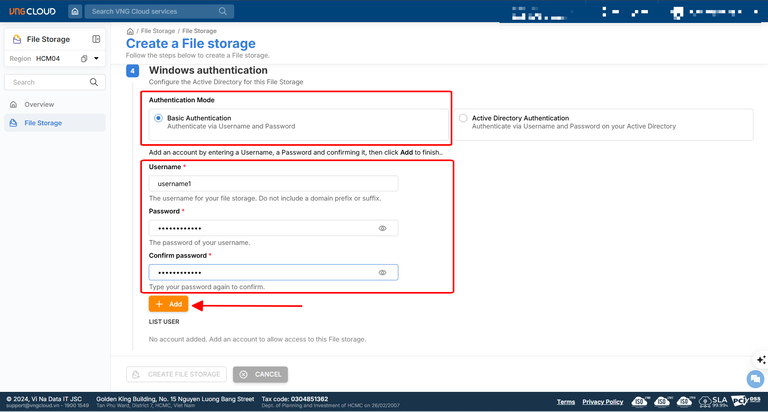The image size is (768, 412).
Task: Expand the Region dropdown arrow
Action: (97, 59)
